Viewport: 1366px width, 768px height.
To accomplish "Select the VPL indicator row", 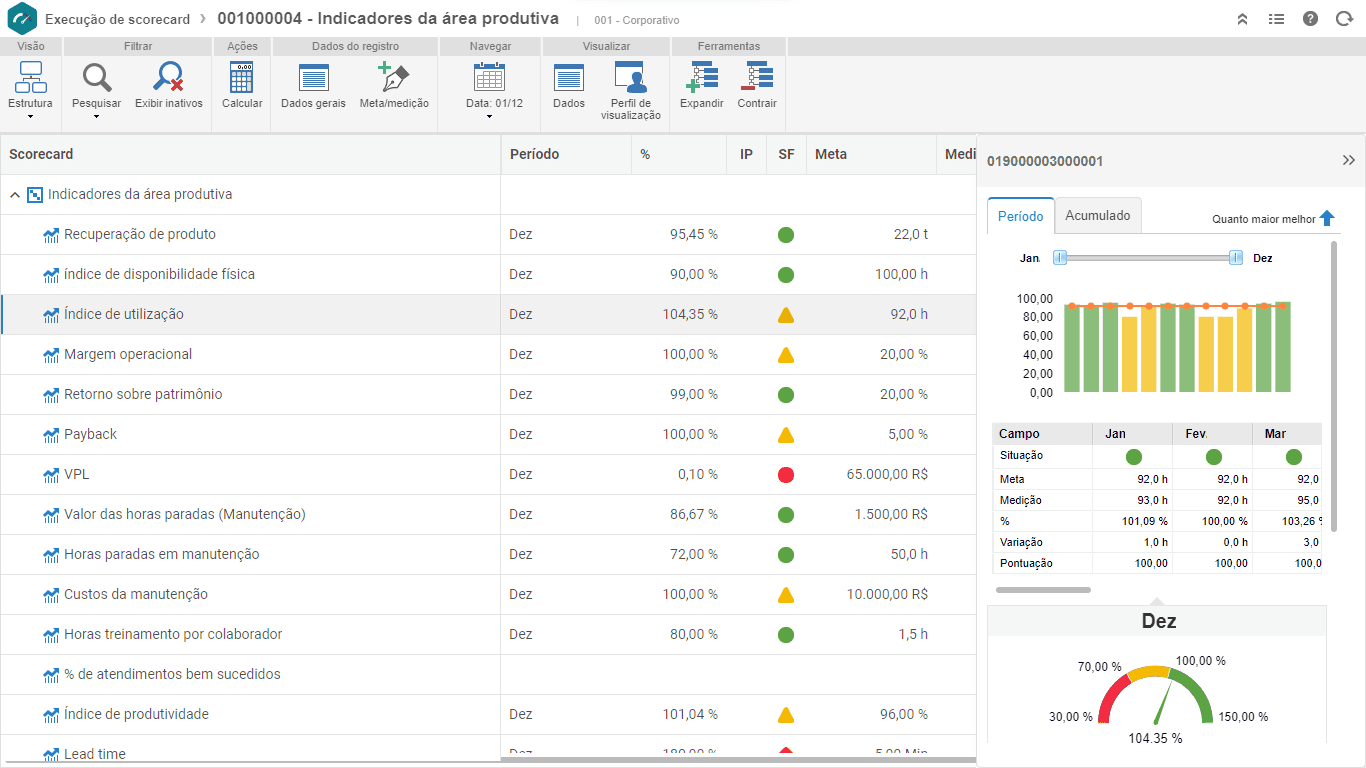I will pyautogui.click(x=77, y=474).
